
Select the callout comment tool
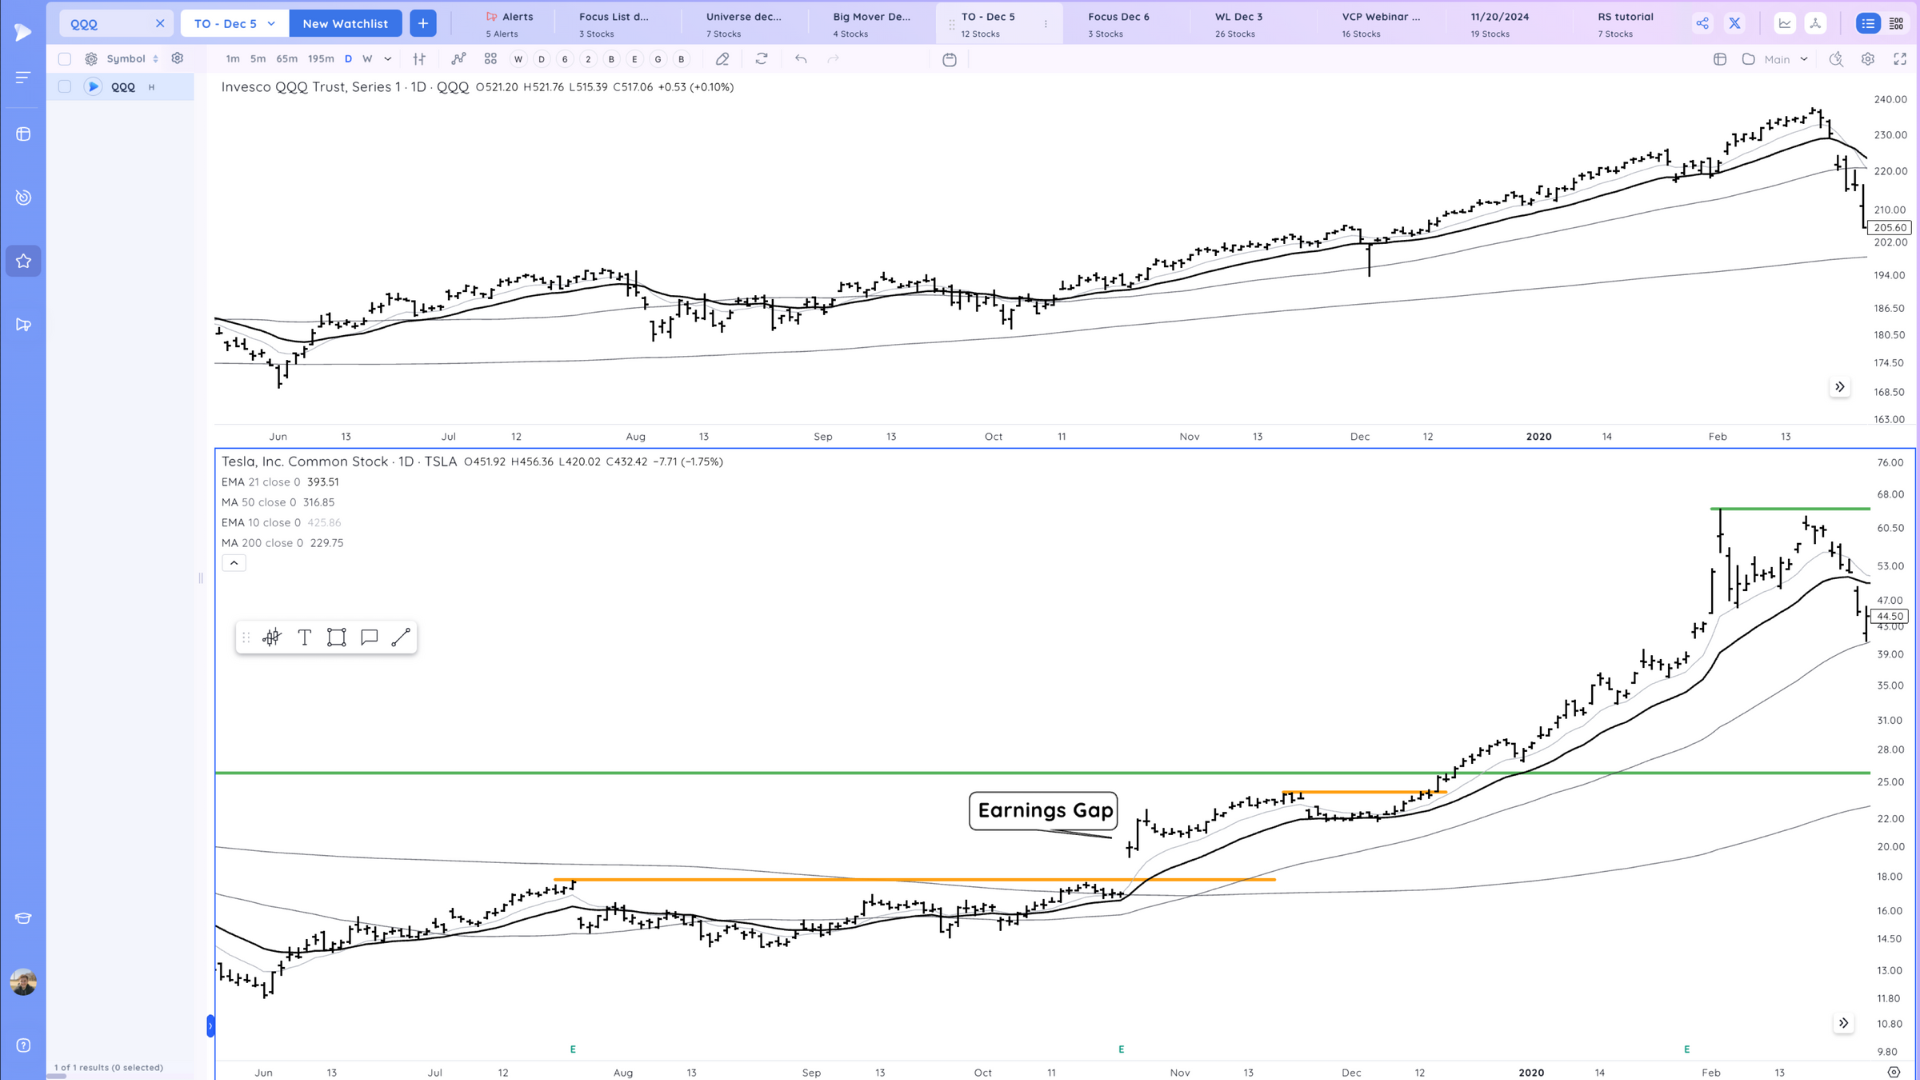[369, 637]
